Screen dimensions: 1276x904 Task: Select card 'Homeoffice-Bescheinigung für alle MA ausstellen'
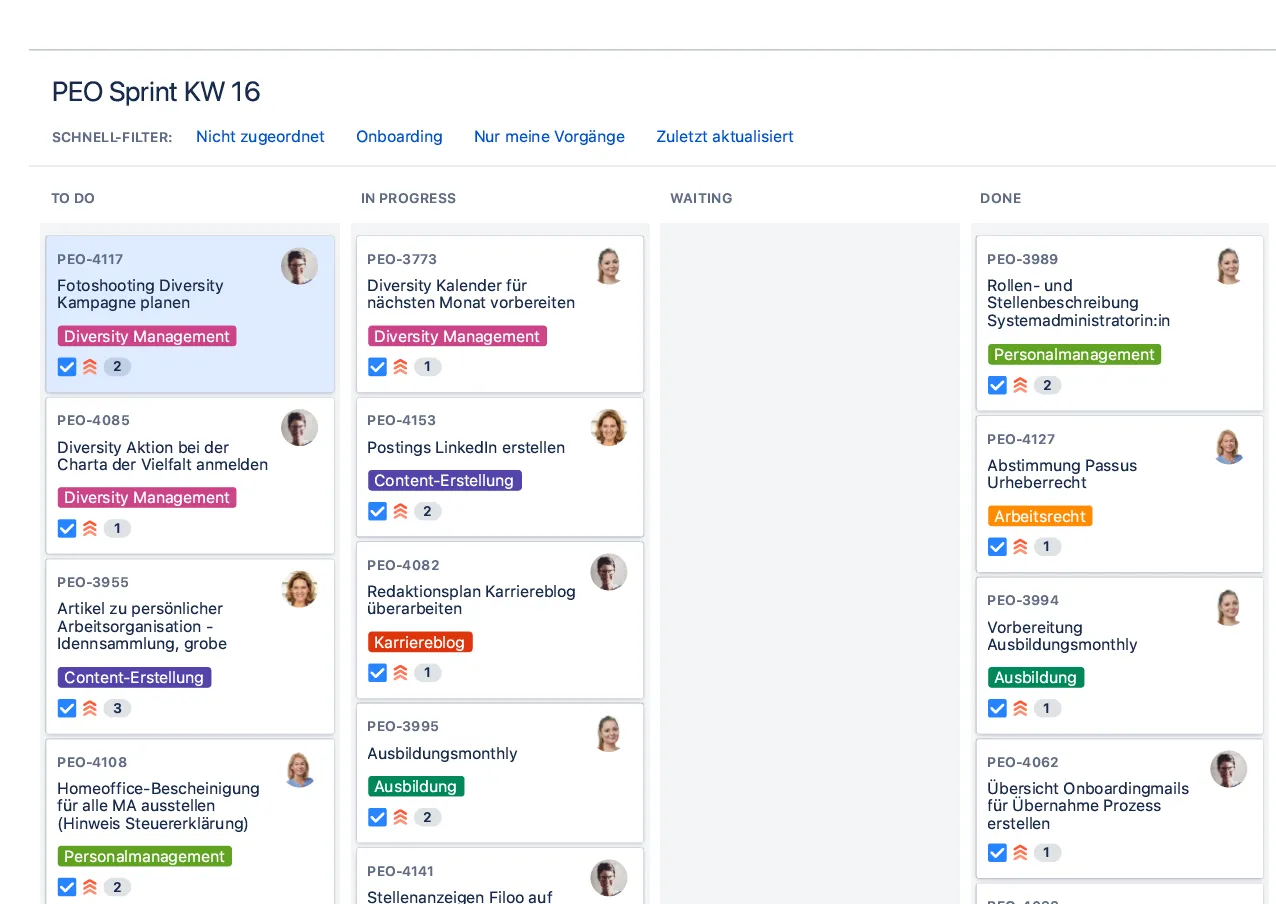pos(190,822)
